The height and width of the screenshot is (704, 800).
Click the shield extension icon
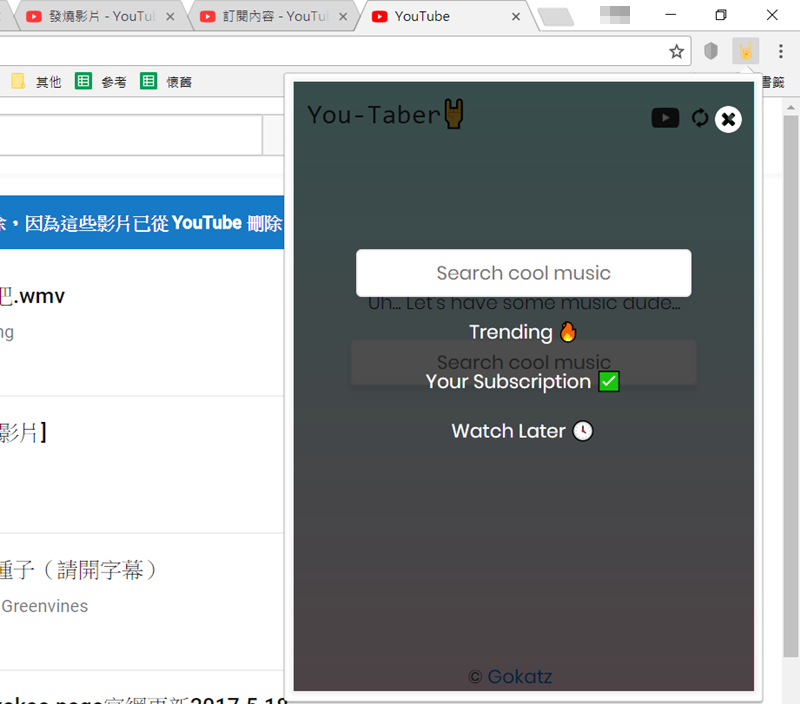coord(711,51)
